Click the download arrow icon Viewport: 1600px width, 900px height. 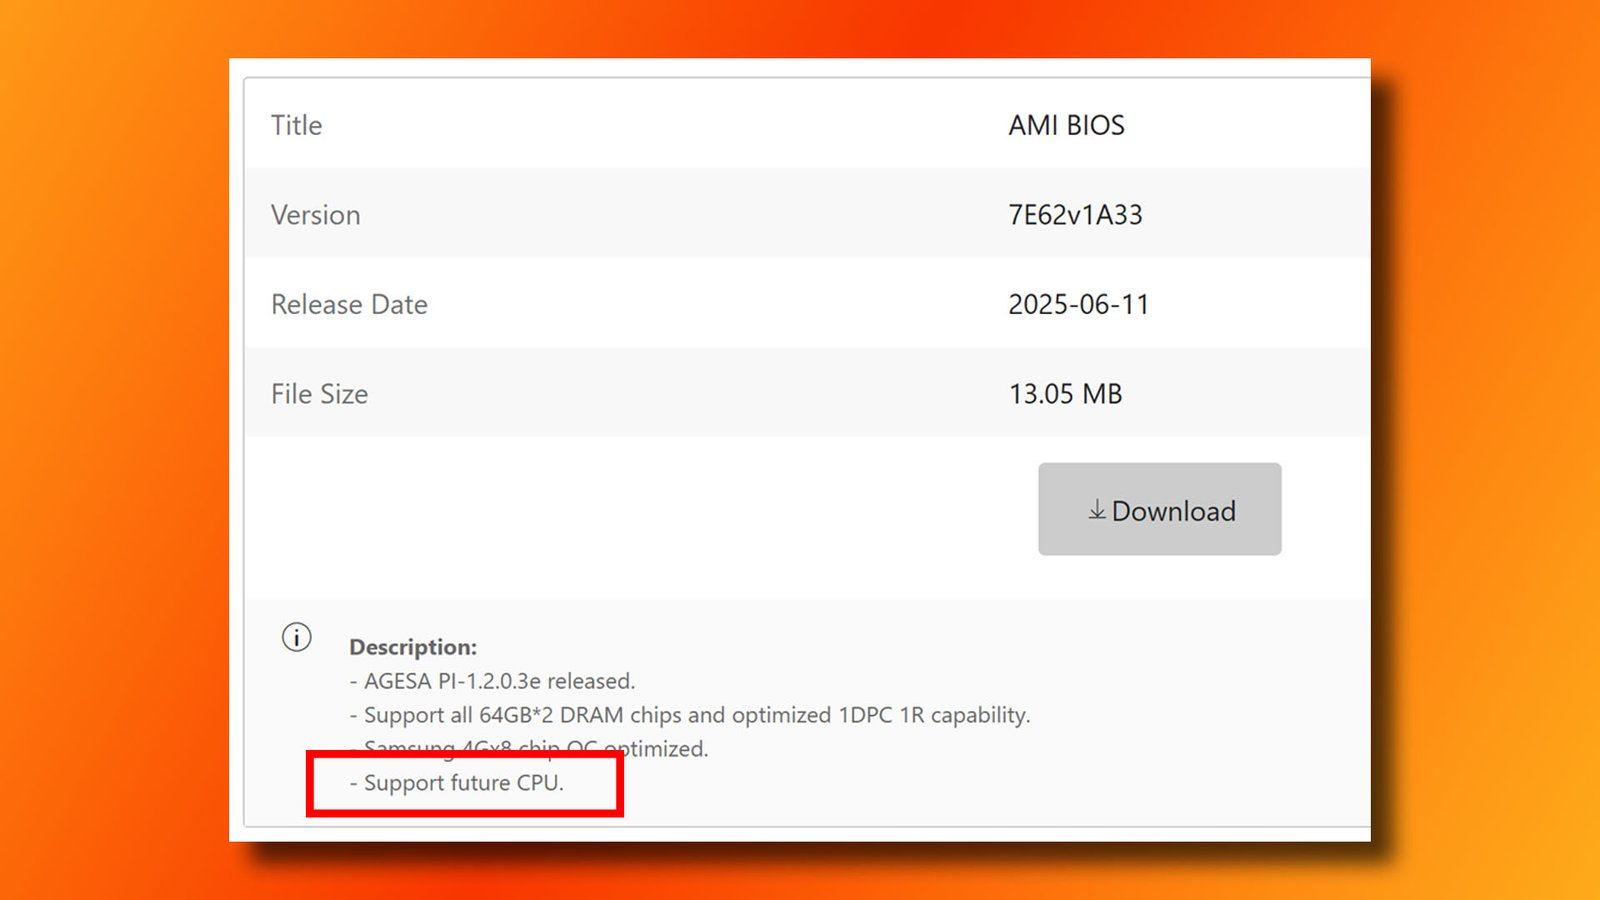[x=1097, y=510]
